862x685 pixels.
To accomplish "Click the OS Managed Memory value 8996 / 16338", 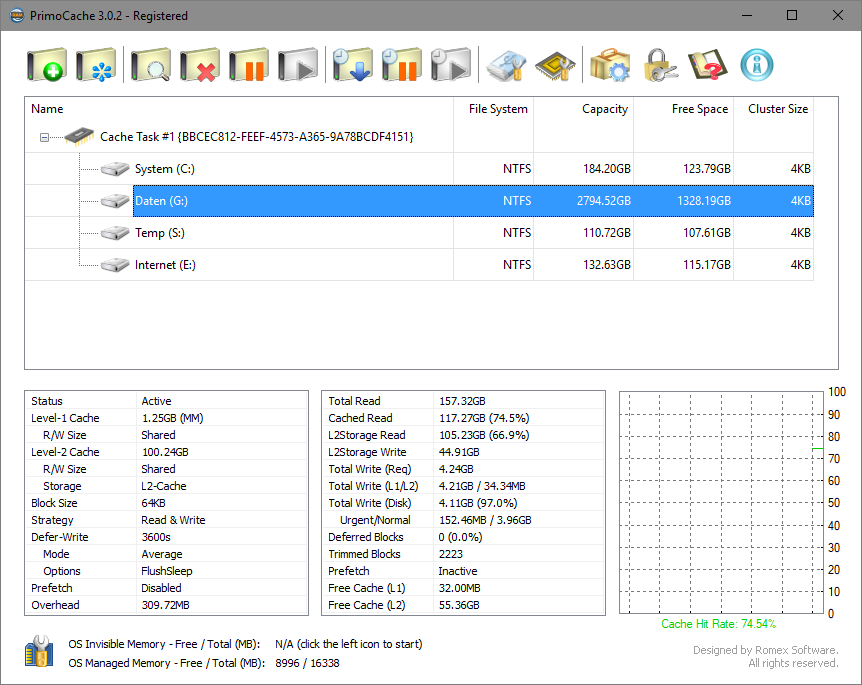I will (x=307, y=663).
